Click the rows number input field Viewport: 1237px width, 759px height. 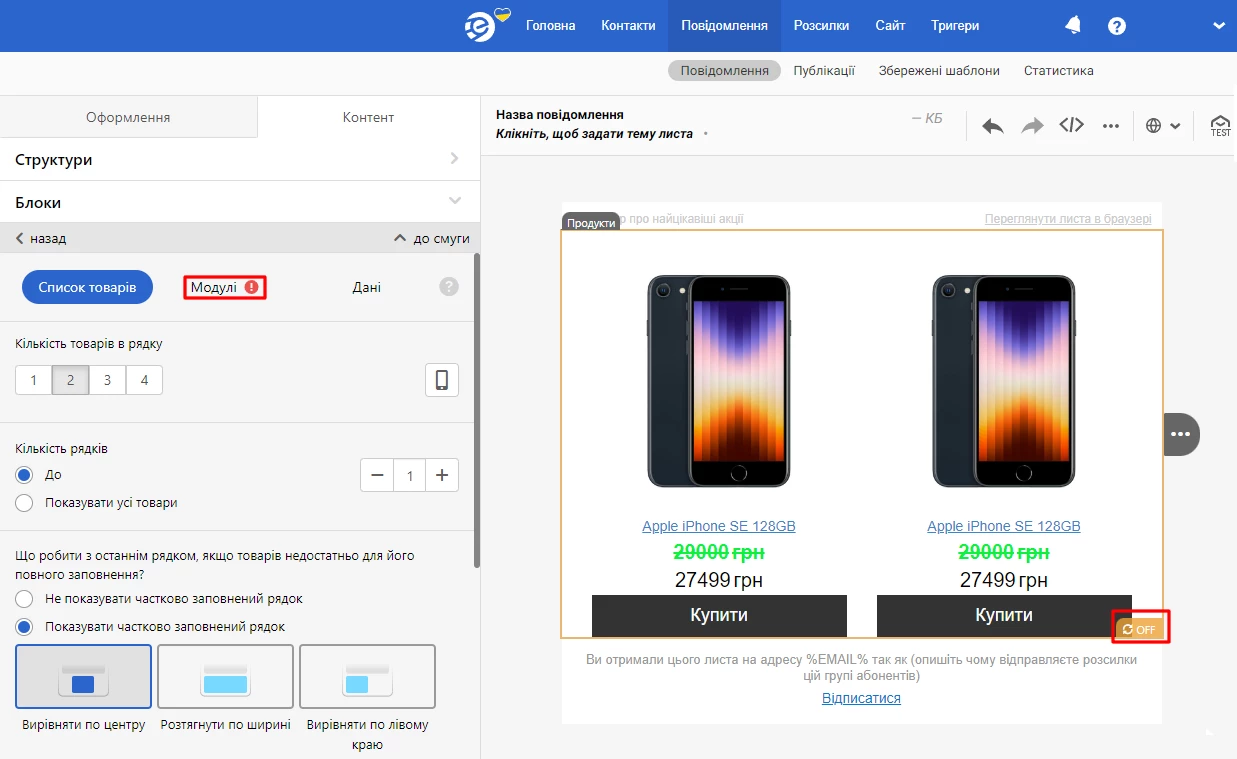(x=410, y=475)
